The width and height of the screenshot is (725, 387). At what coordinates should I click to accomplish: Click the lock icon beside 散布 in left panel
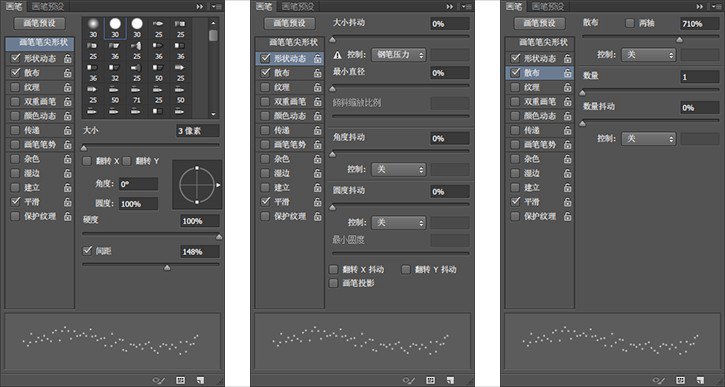pyautogui.click(x=68, y=73)
